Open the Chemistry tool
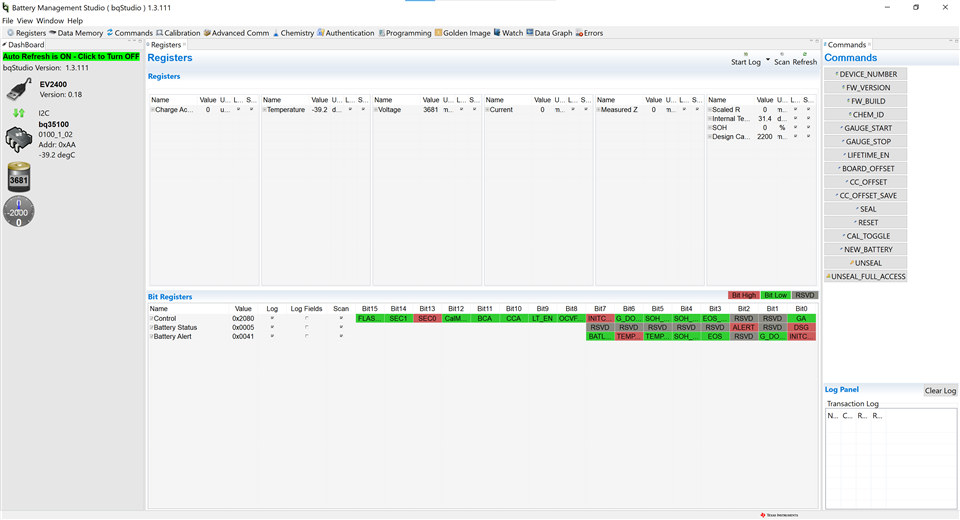Screen dimensions: 960x520 (293, 33)
